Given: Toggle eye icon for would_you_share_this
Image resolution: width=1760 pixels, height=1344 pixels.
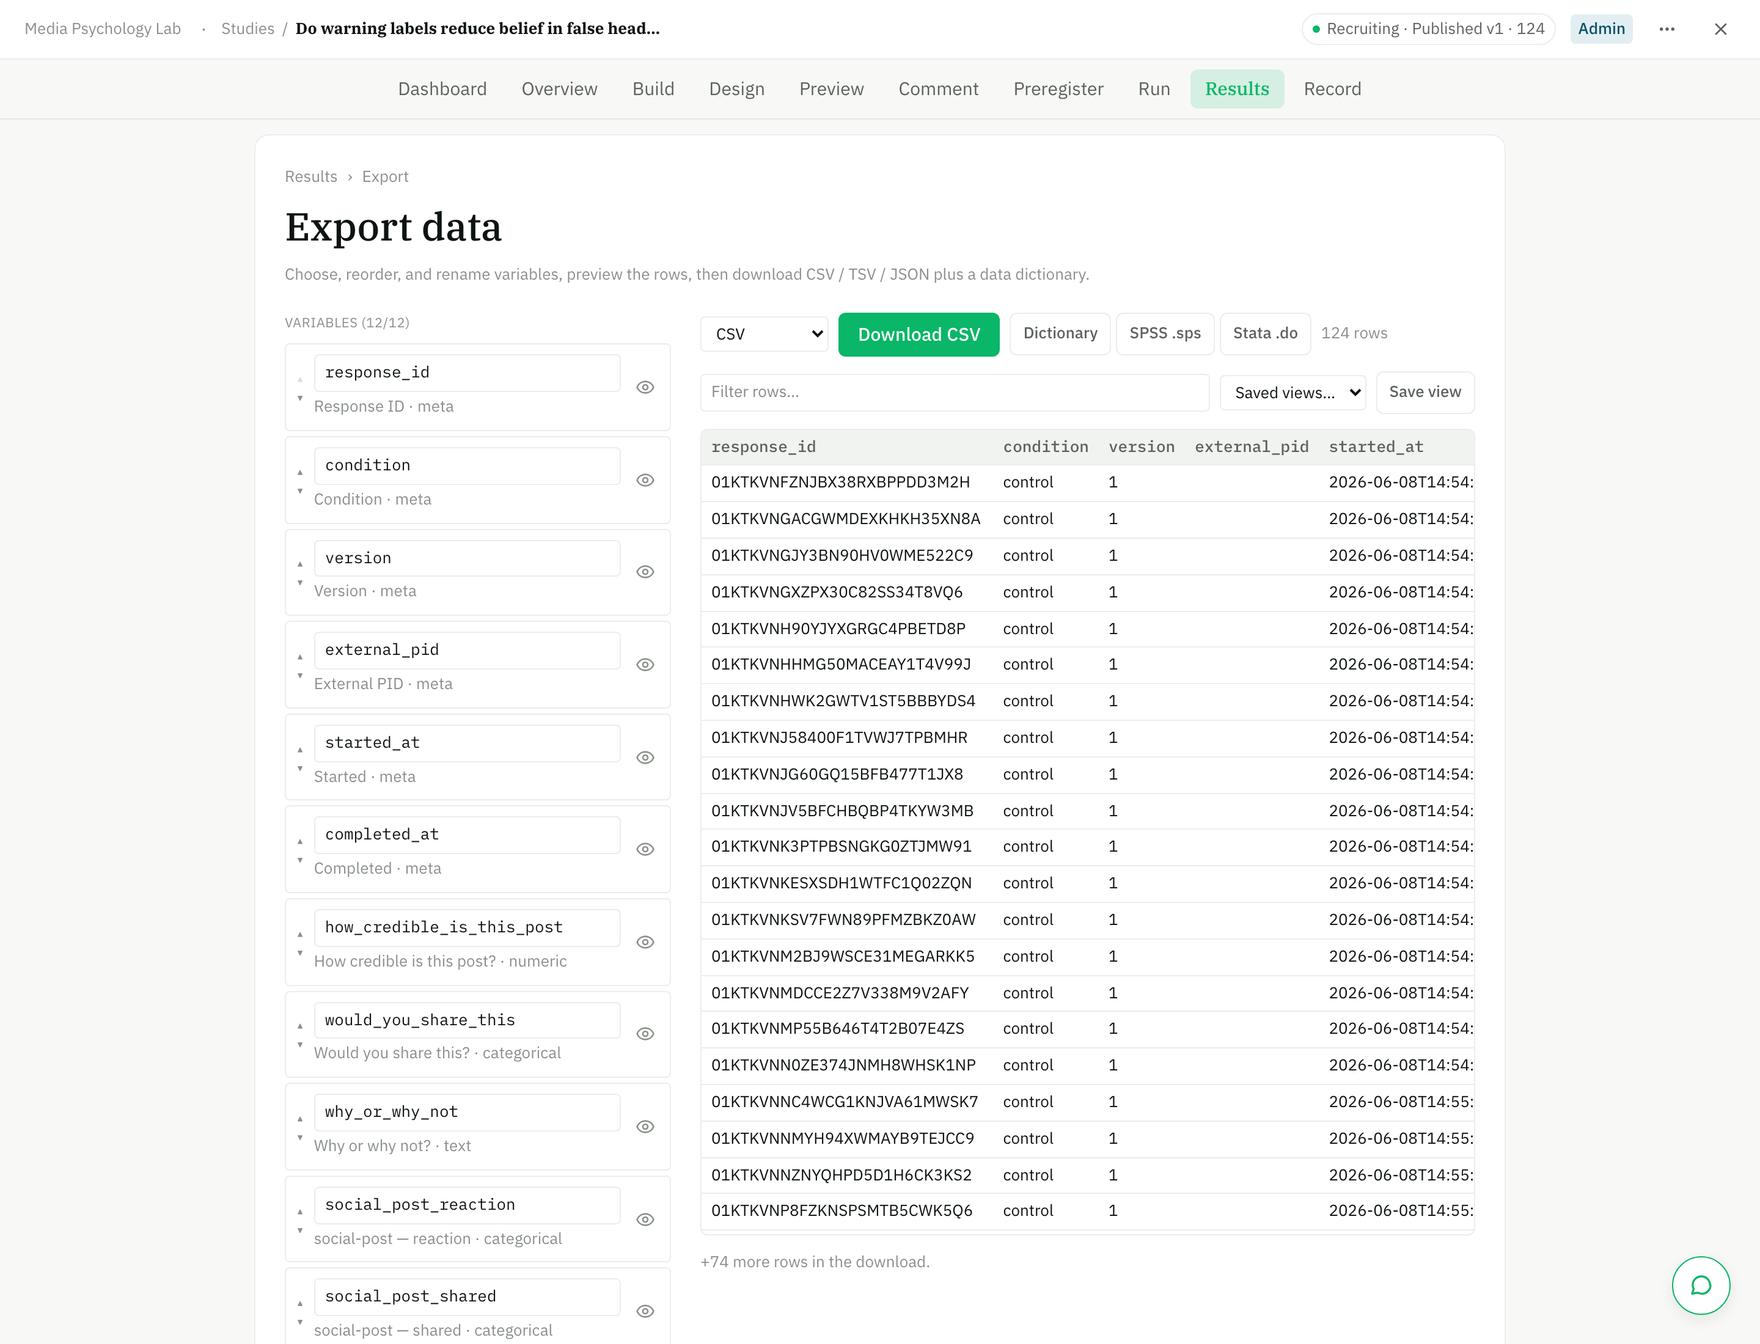Looking at the screenshot, I should pyautogui.click(x=646, y=1034).
